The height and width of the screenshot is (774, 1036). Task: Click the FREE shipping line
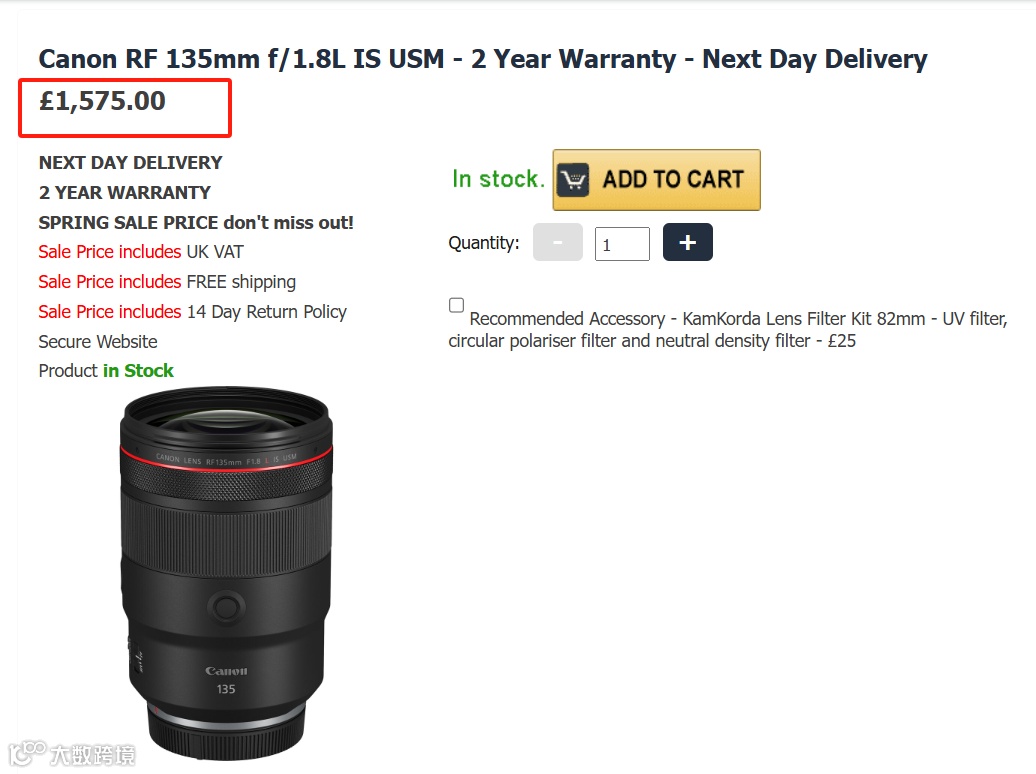pos(167,282)
